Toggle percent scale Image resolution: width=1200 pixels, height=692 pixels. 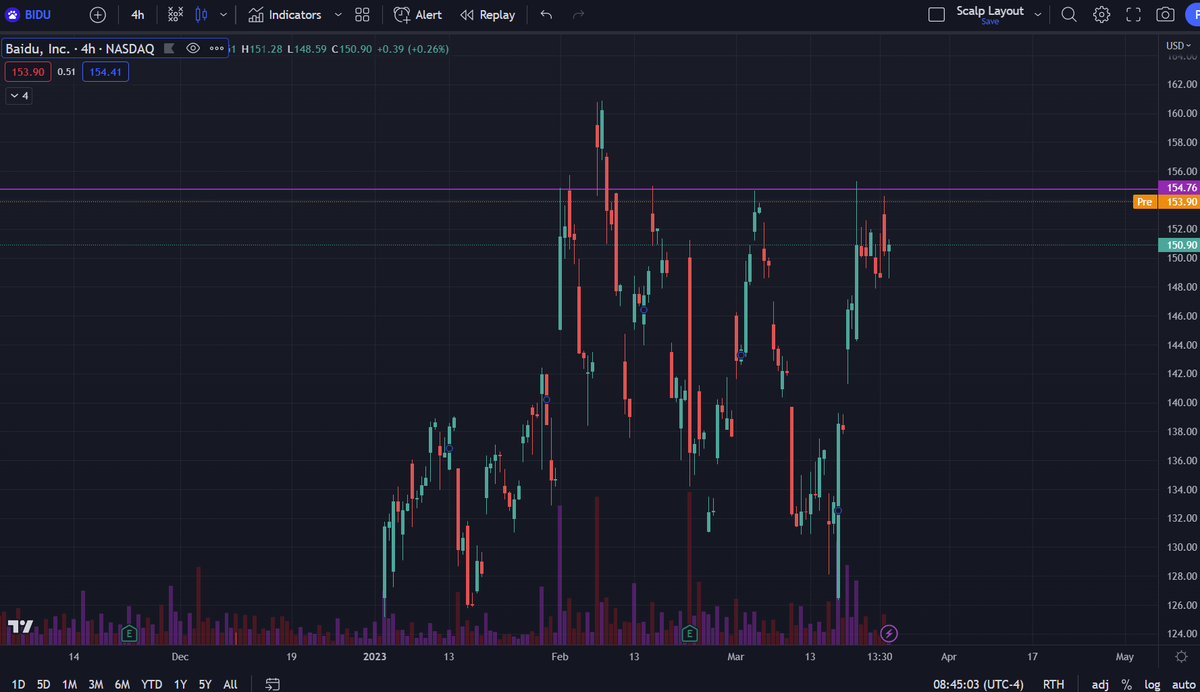[1127, 684]
